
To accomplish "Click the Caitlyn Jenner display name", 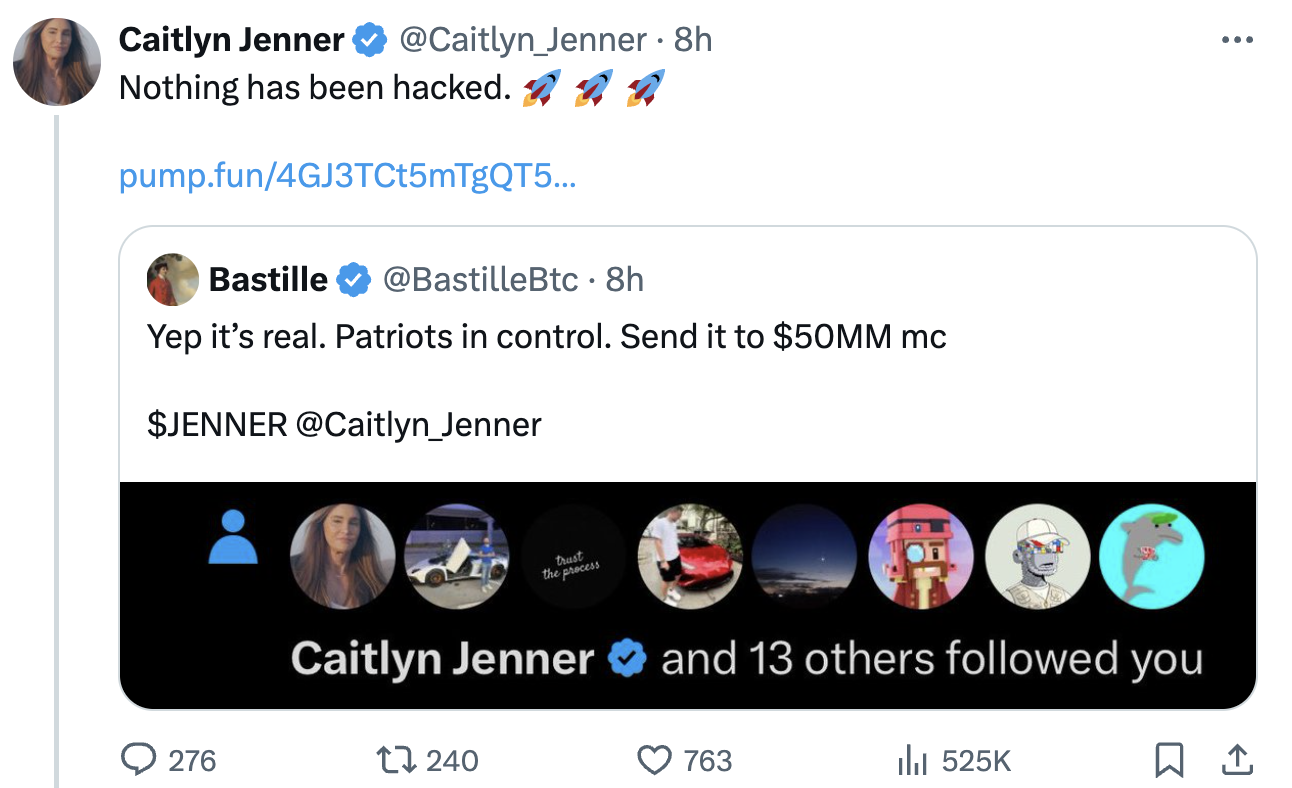I will pos(231,40).
